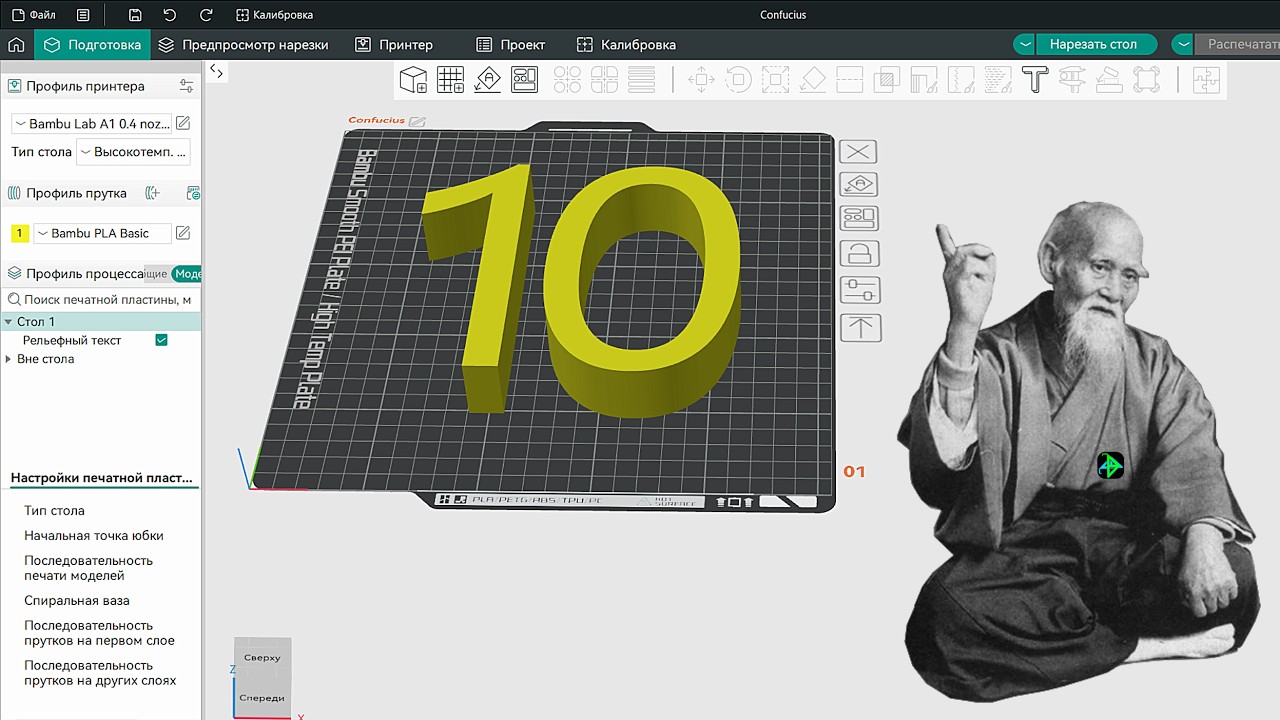The image size is (1280, 720).
Task: Click the plate's auto orient icon
Action: [859, 185]
